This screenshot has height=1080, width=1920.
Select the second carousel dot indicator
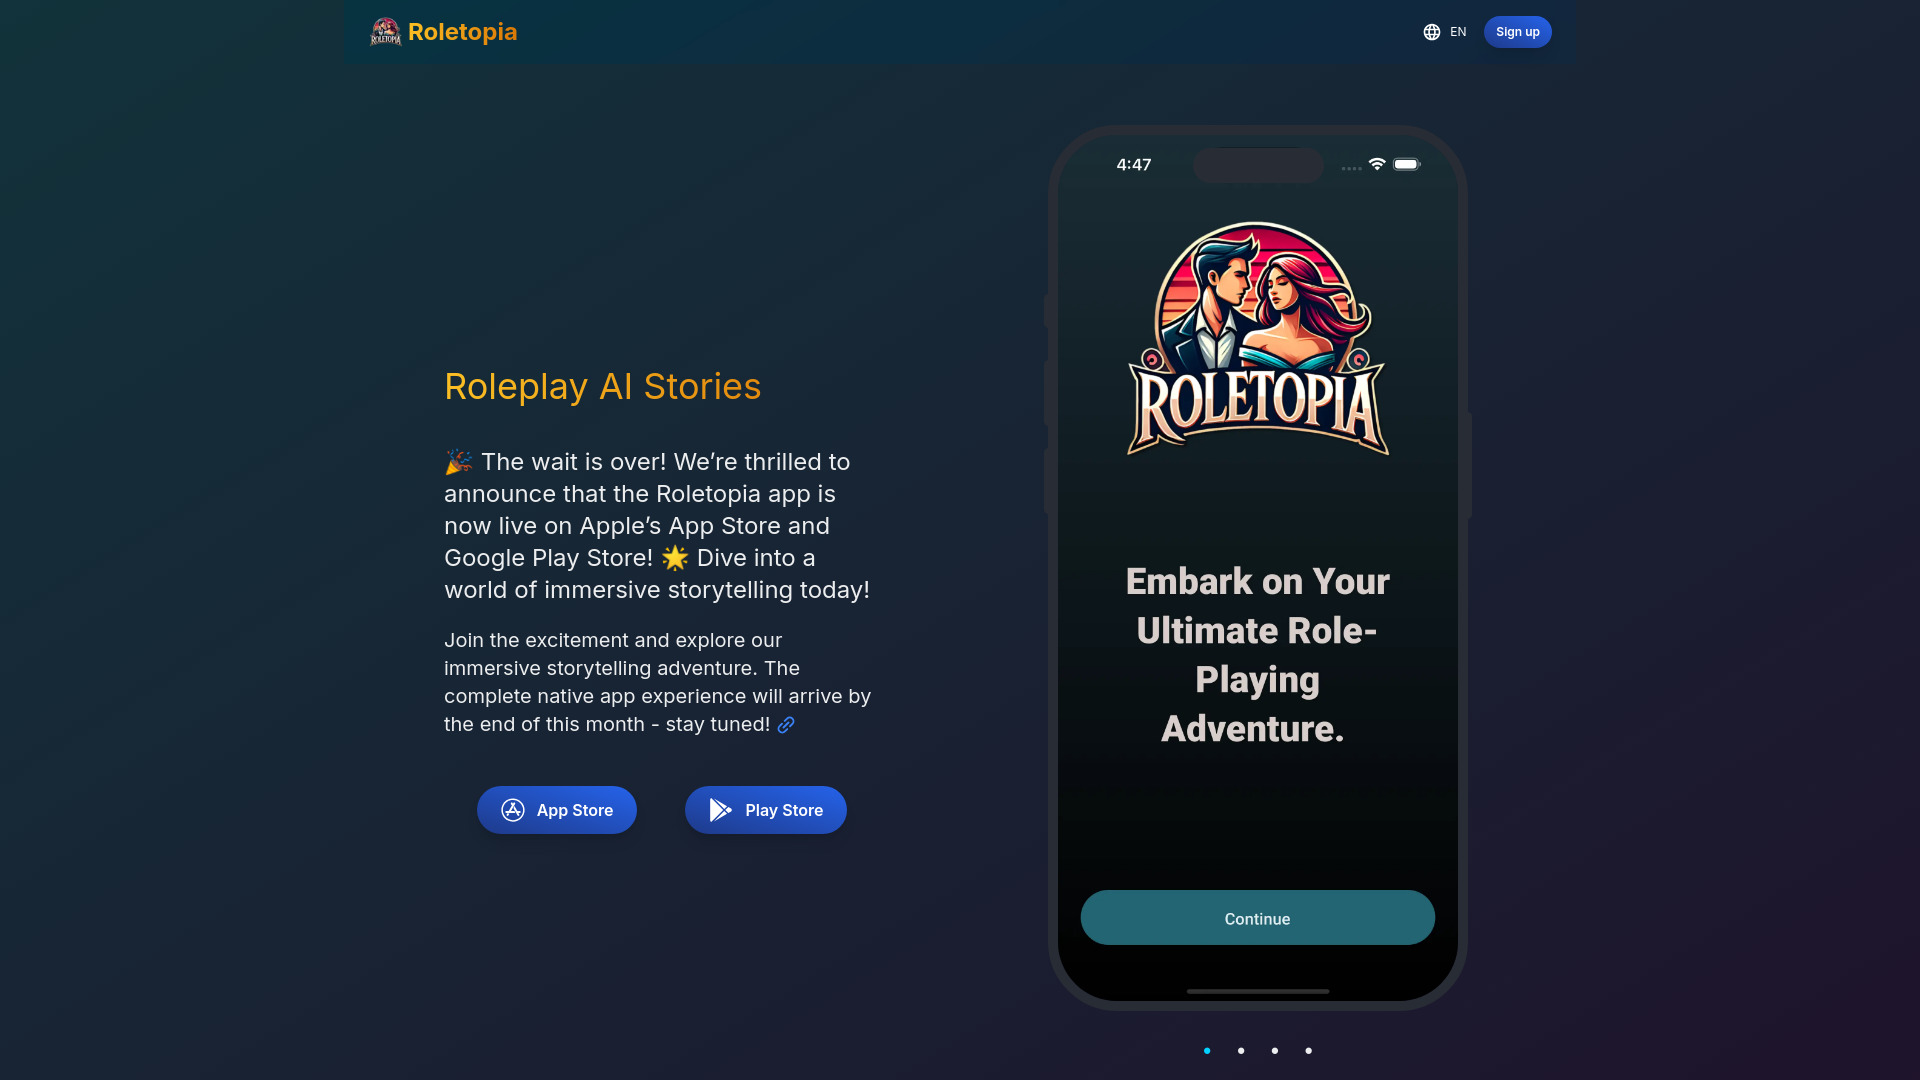[x=1241, y=1051]
